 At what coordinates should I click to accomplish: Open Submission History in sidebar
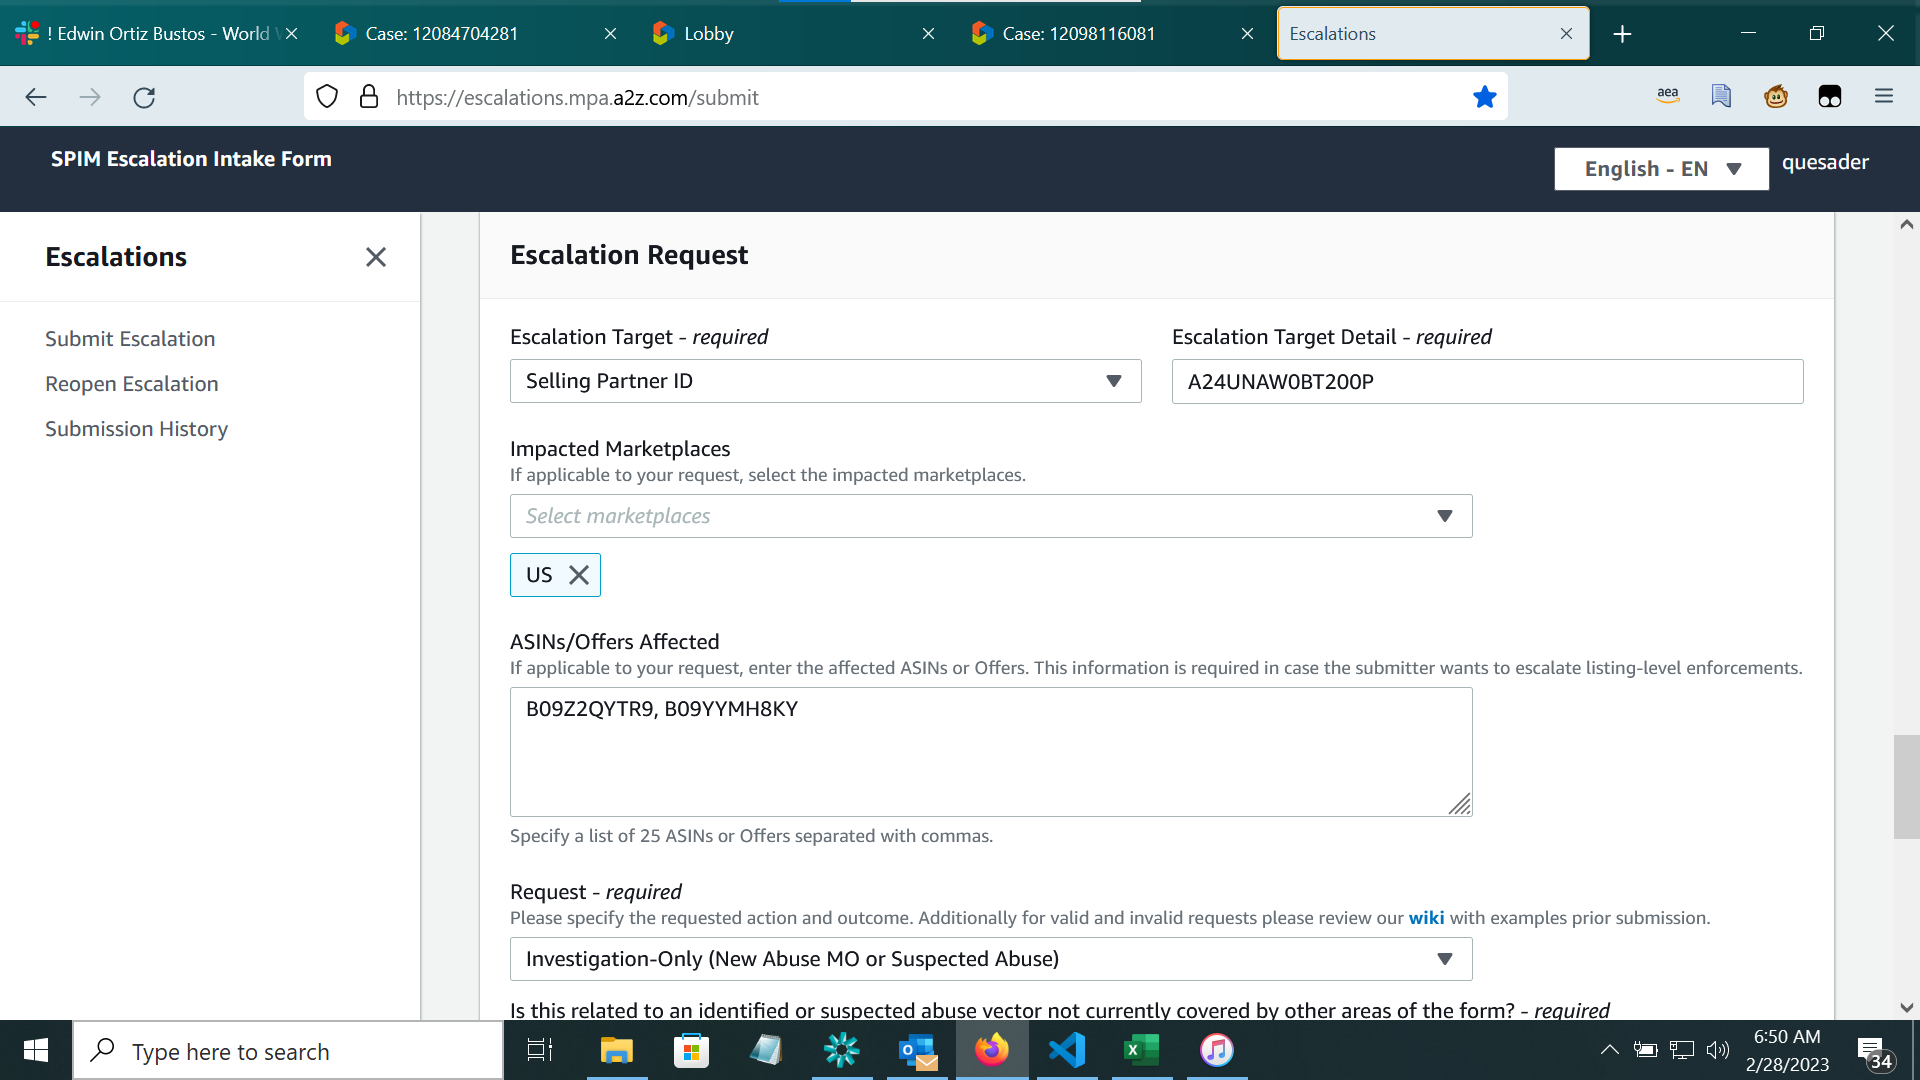point(137,429)
